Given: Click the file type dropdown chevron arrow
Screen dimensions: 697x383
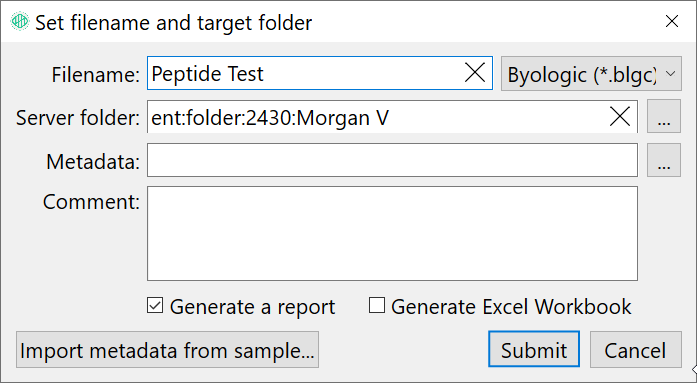Looking at the screenshot, I should point(671,74).
